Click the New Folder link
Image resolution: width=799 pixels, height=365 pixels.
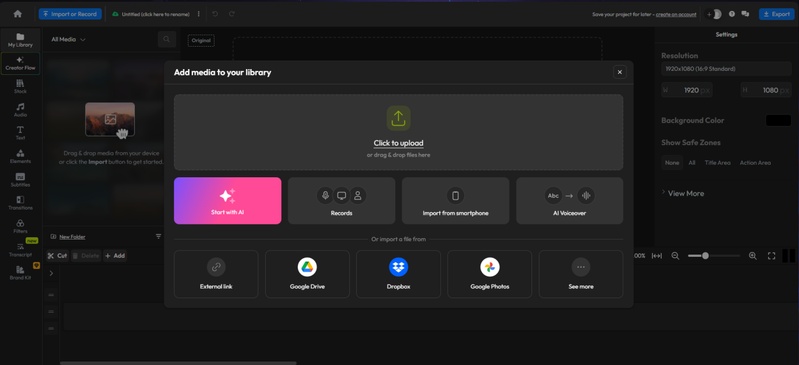pos(72,237)
